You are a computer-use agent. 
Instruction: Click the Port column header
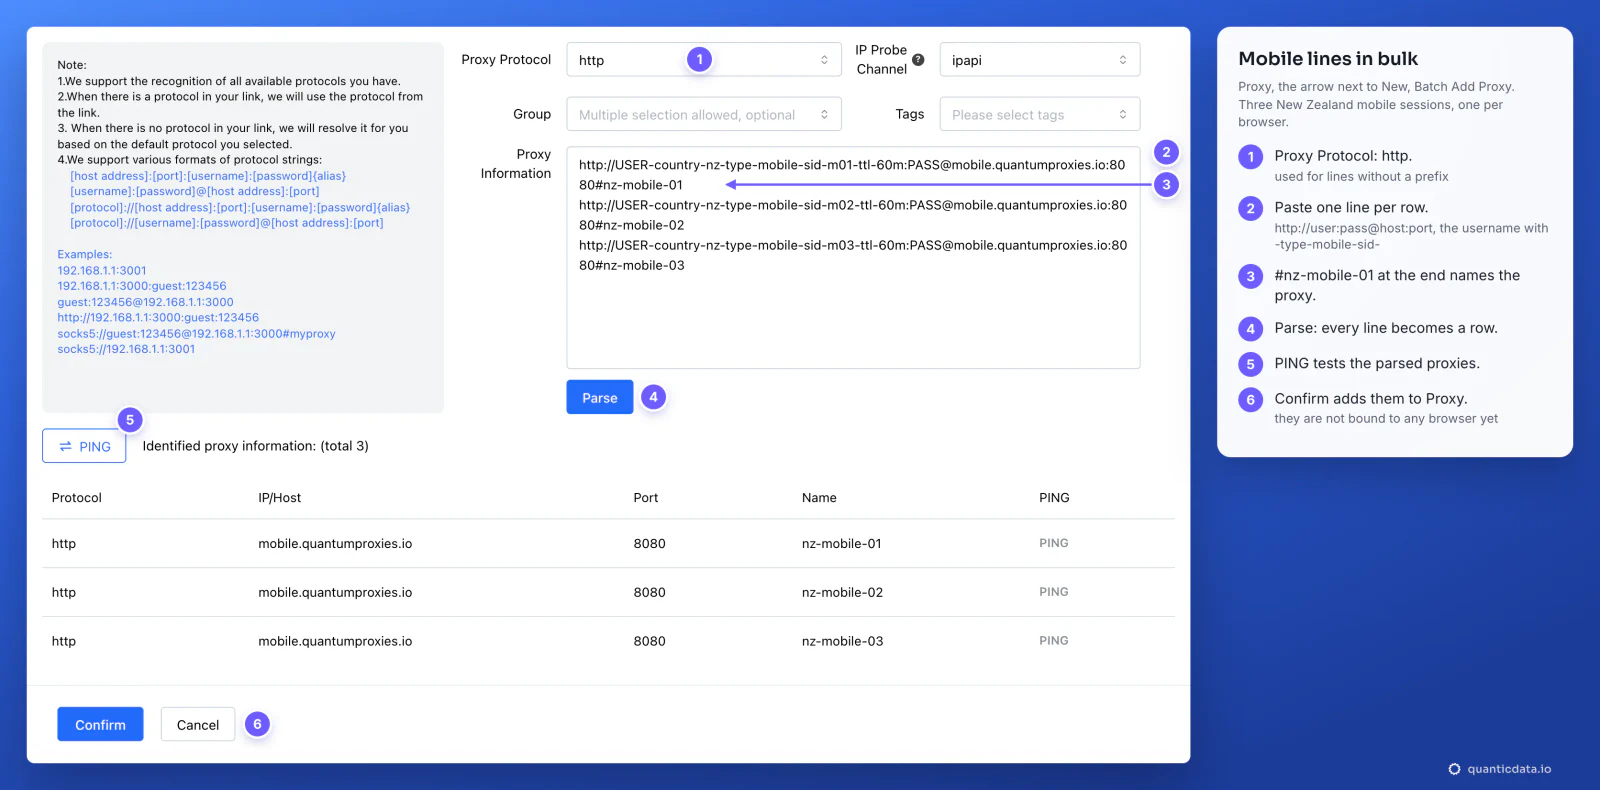coord(646,498)
